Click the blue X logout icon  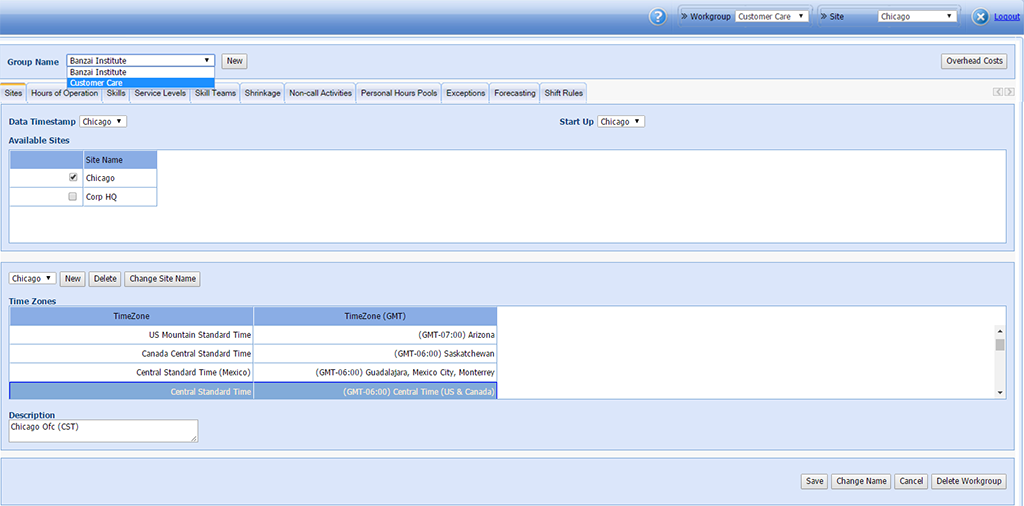(x=980, y=17)
